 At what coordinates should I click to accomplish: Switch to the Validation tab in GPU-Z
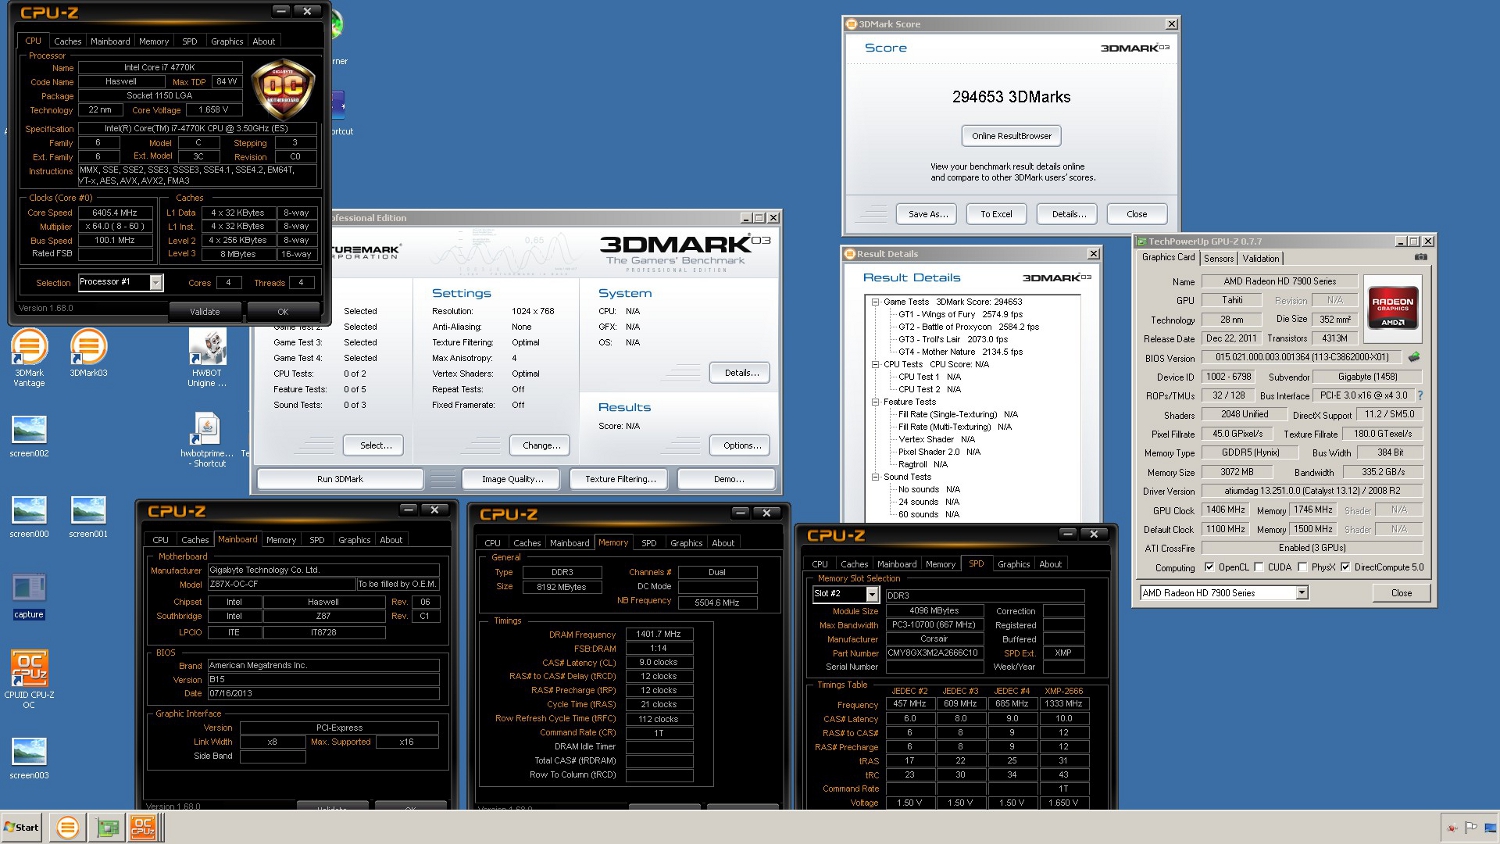(1261, 258)
